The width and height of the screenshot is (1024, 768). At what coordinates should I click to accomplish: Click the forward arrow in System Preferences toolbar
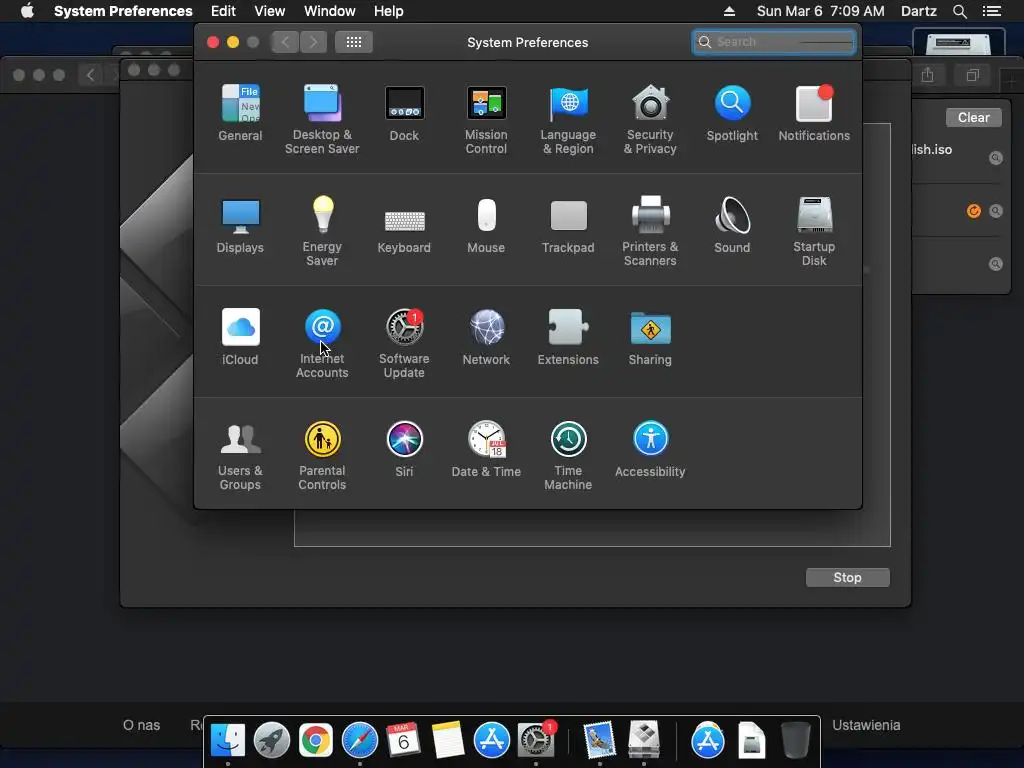(313, 42)
